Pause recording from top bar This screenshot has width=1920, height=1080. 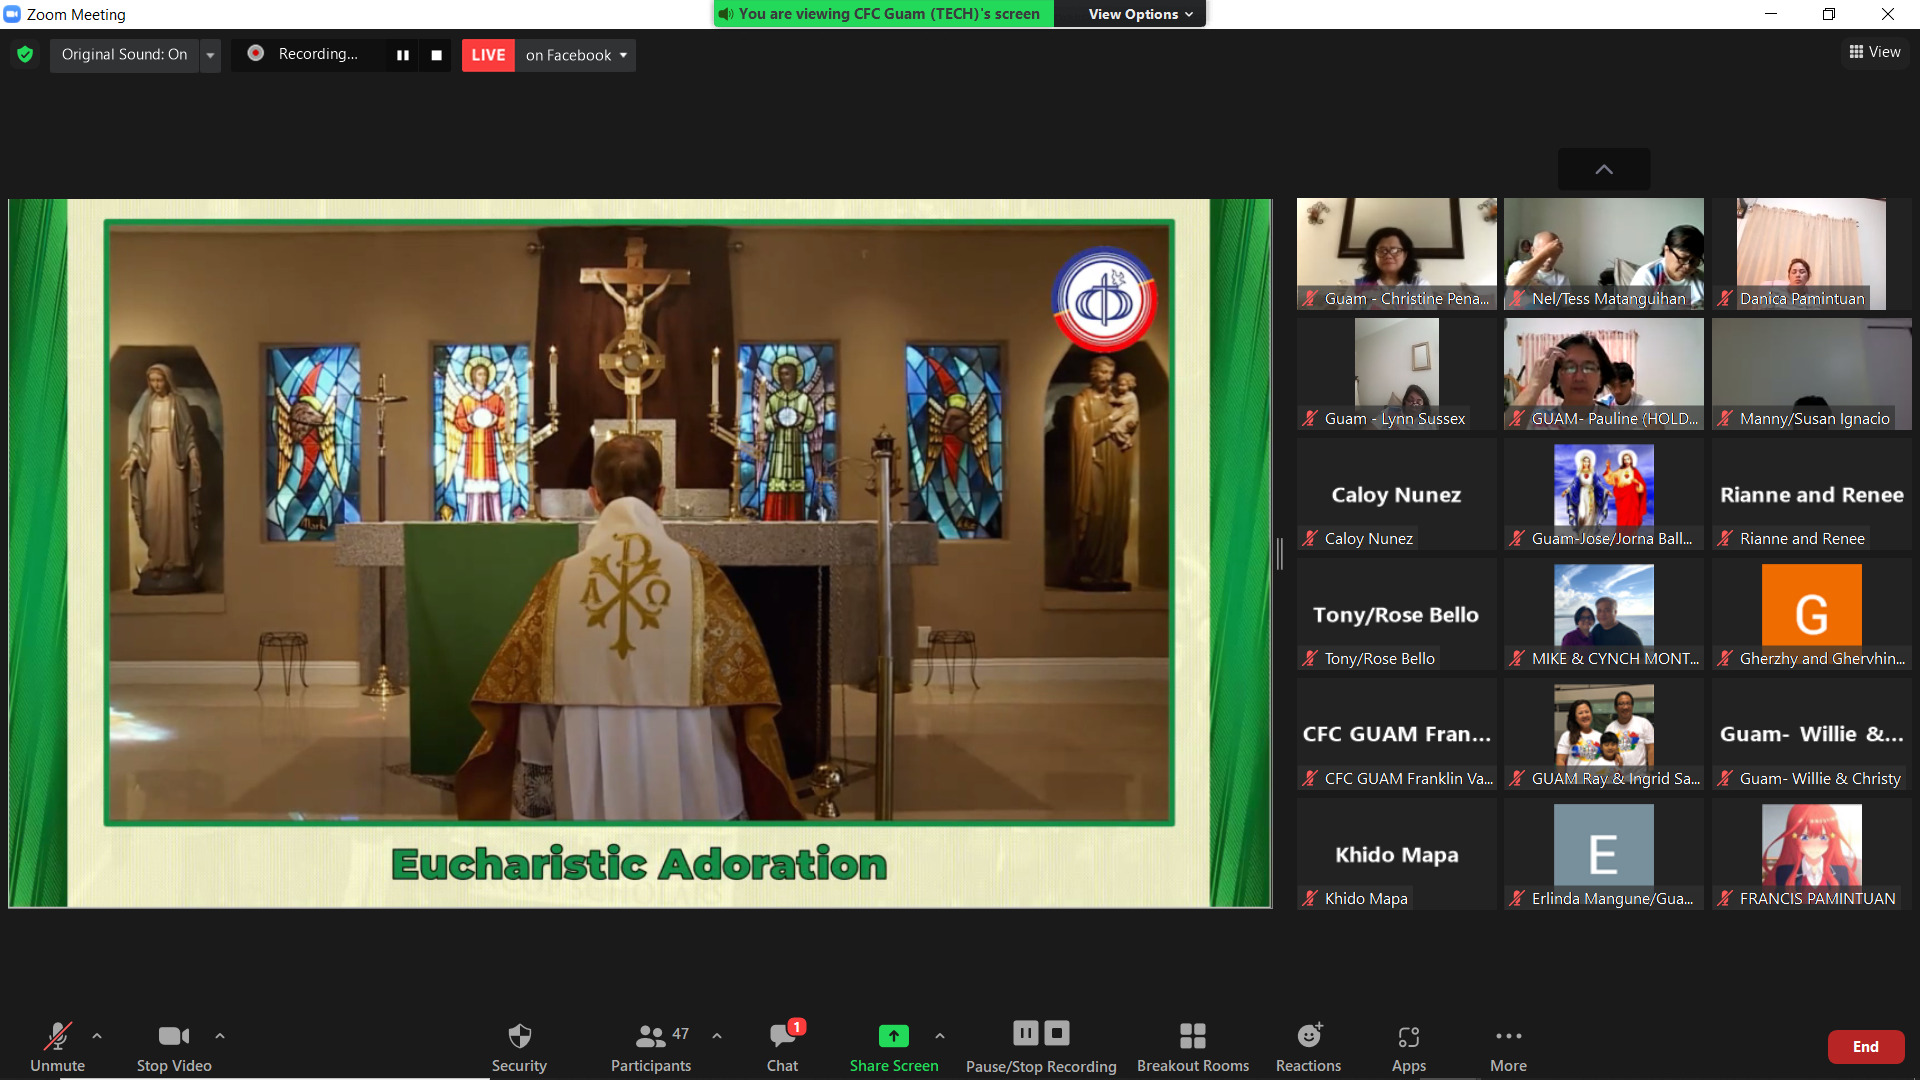click(403, 55)
